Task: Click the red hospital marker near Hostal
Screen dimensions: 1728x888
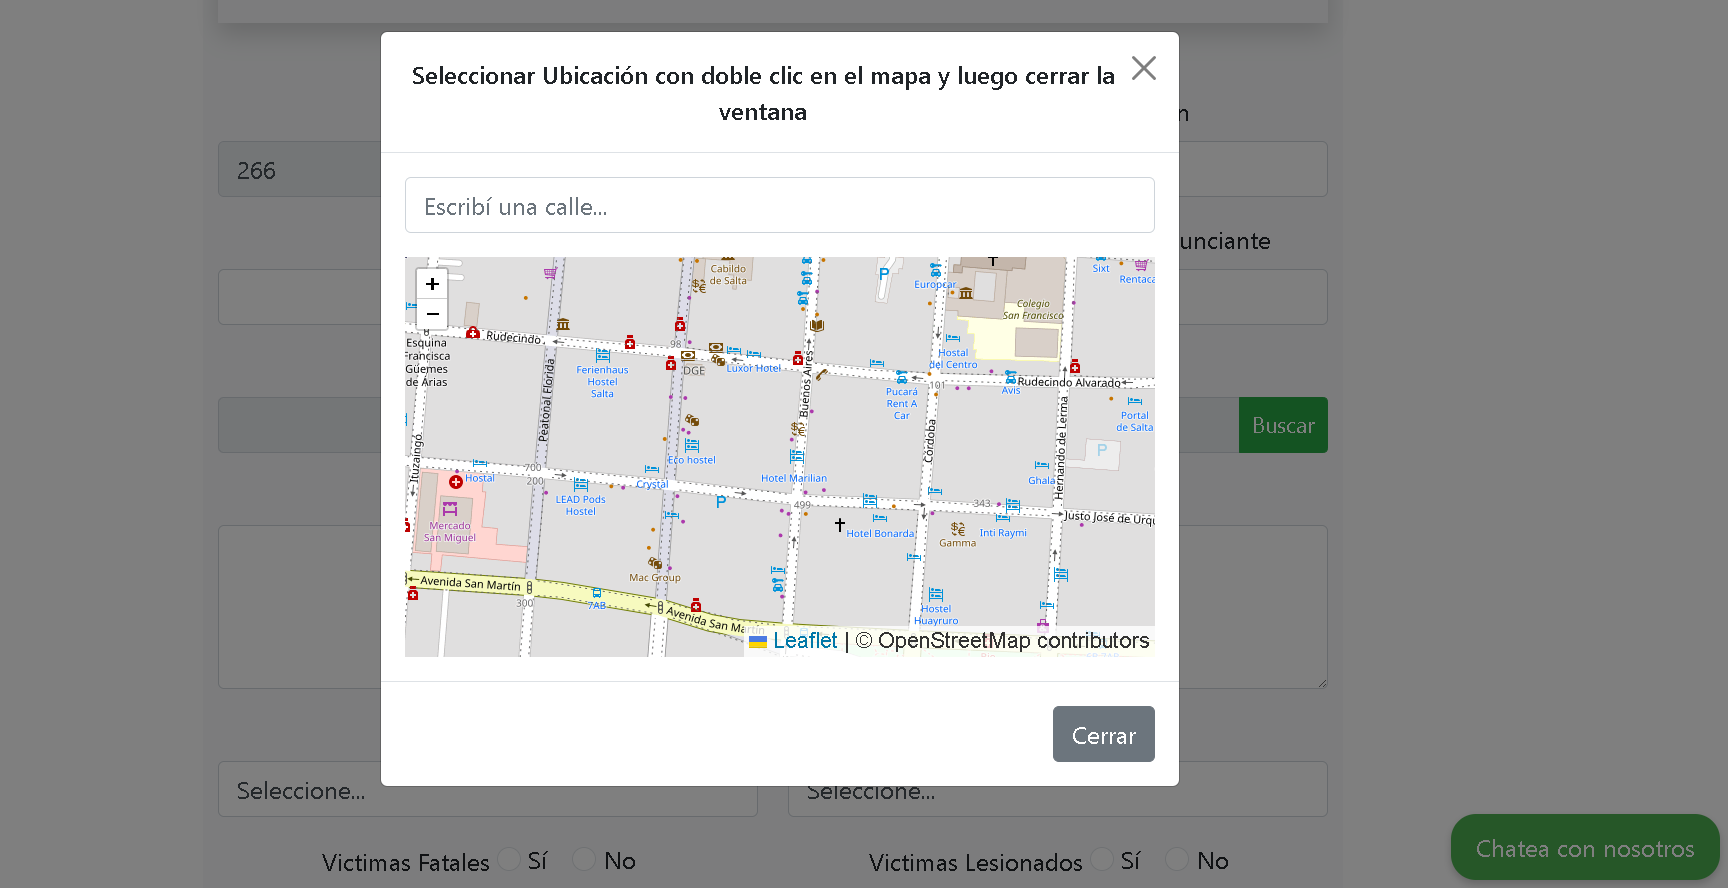Action: (x=456, y=482)
